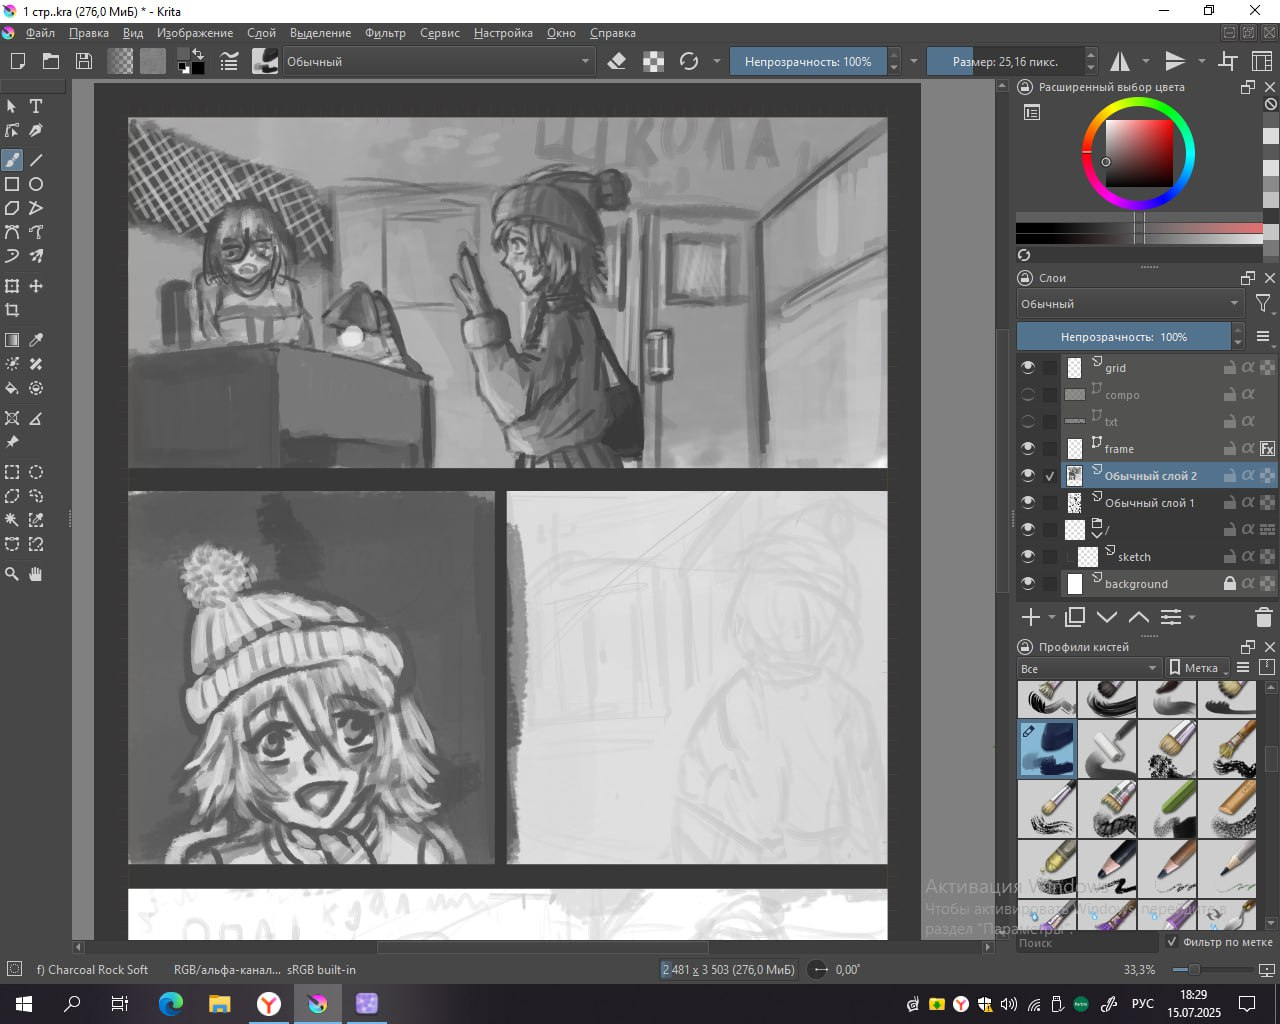Viewport: 1280px width, 1024px height.
Task: Hide the frame layer
Action: 1028,448
